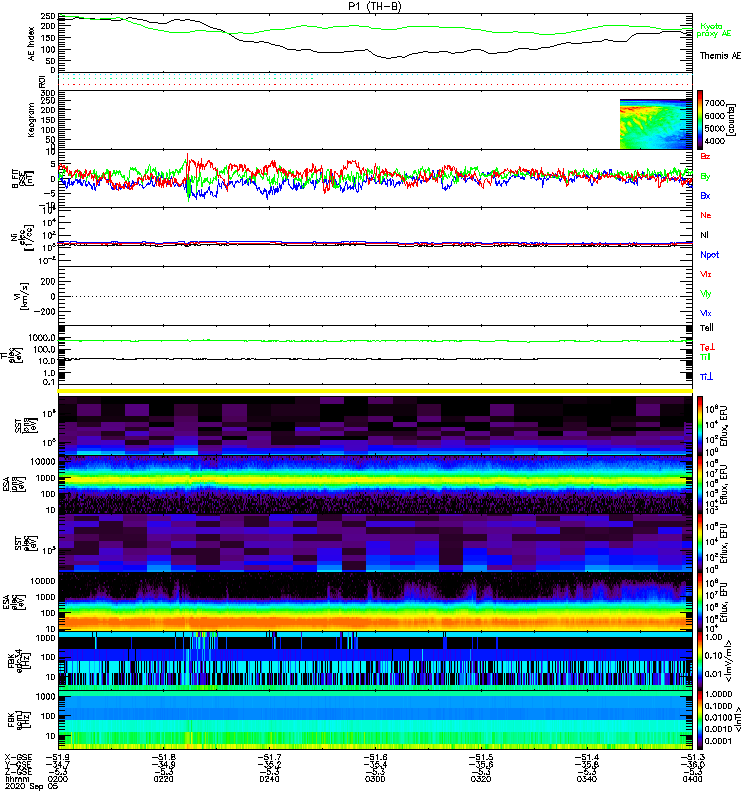Click the ESA elec Eflux color bar
The image size is (750, 800).
(x=700, y=602)
